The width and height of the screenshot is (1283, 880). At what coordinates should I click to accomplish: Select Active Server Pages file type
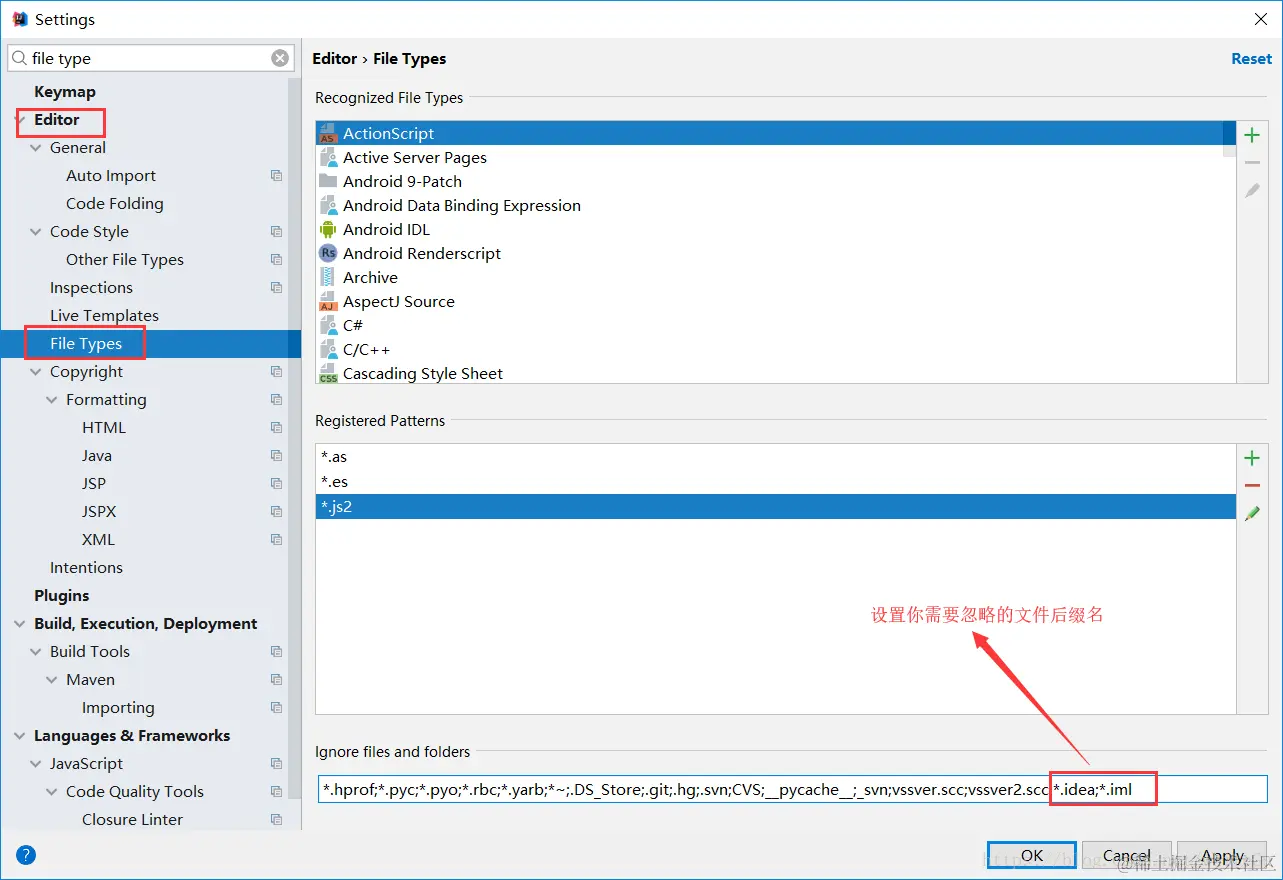(x=769, y=158)
